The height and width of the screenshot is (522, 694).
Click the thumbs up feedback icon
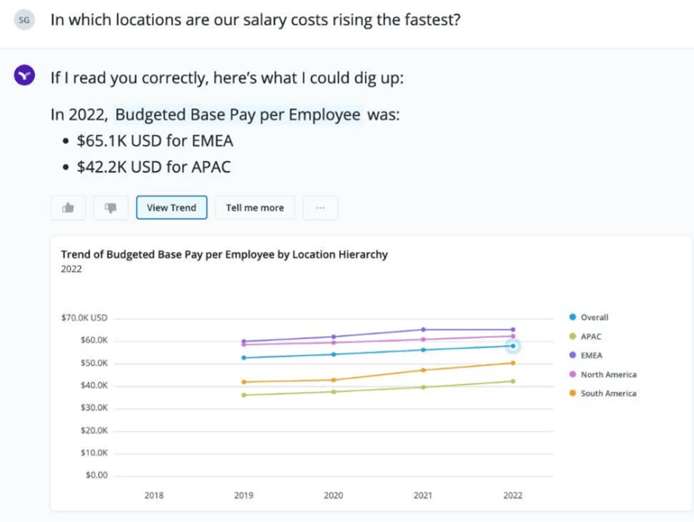click(x=68, y=208)
